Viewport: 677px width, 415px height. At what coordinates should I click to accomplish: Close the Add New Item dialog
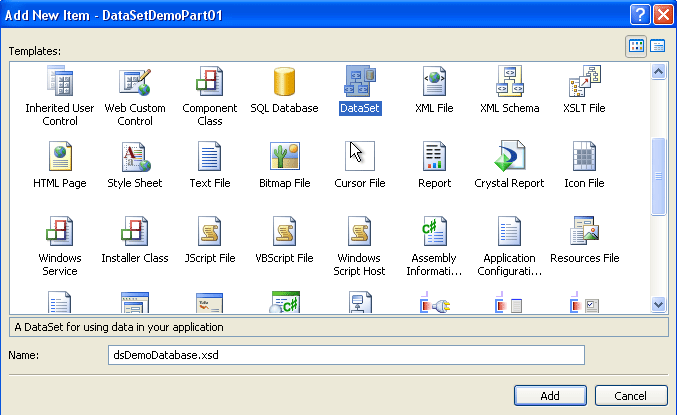(x=664, y=15)
